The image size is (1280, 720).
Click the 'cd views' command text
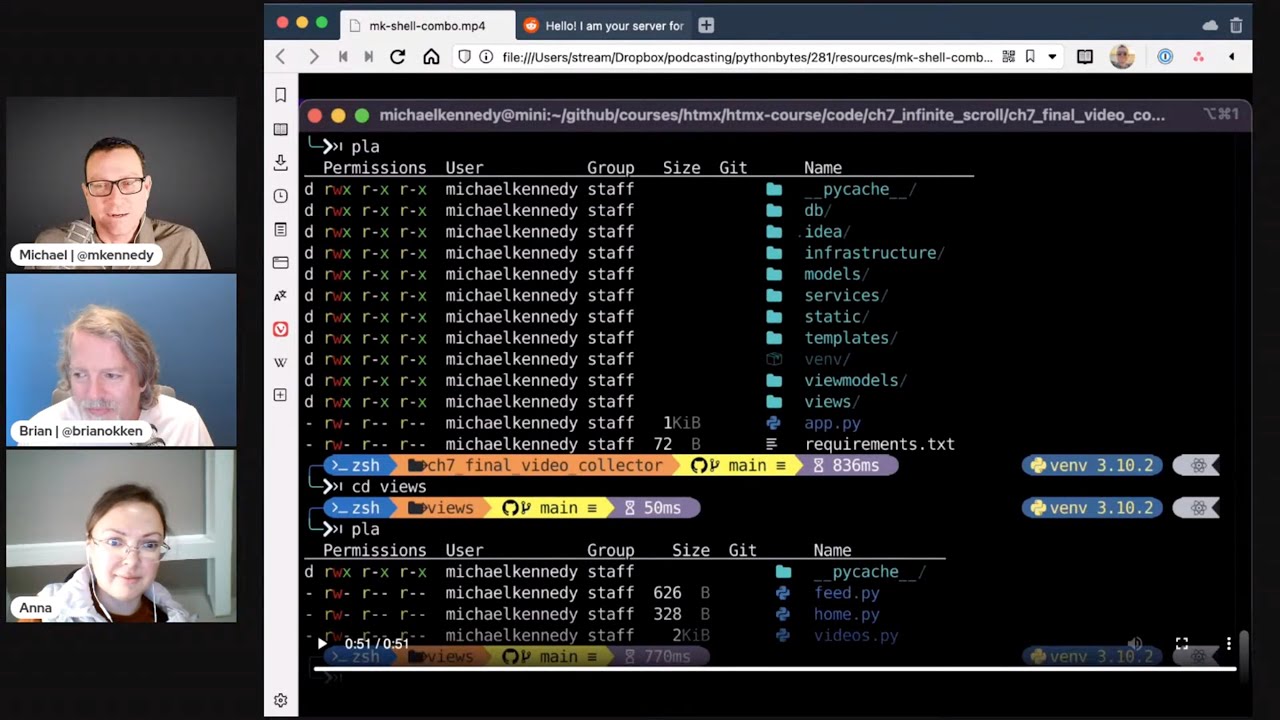pyautogui.click(x=389, y=487)
